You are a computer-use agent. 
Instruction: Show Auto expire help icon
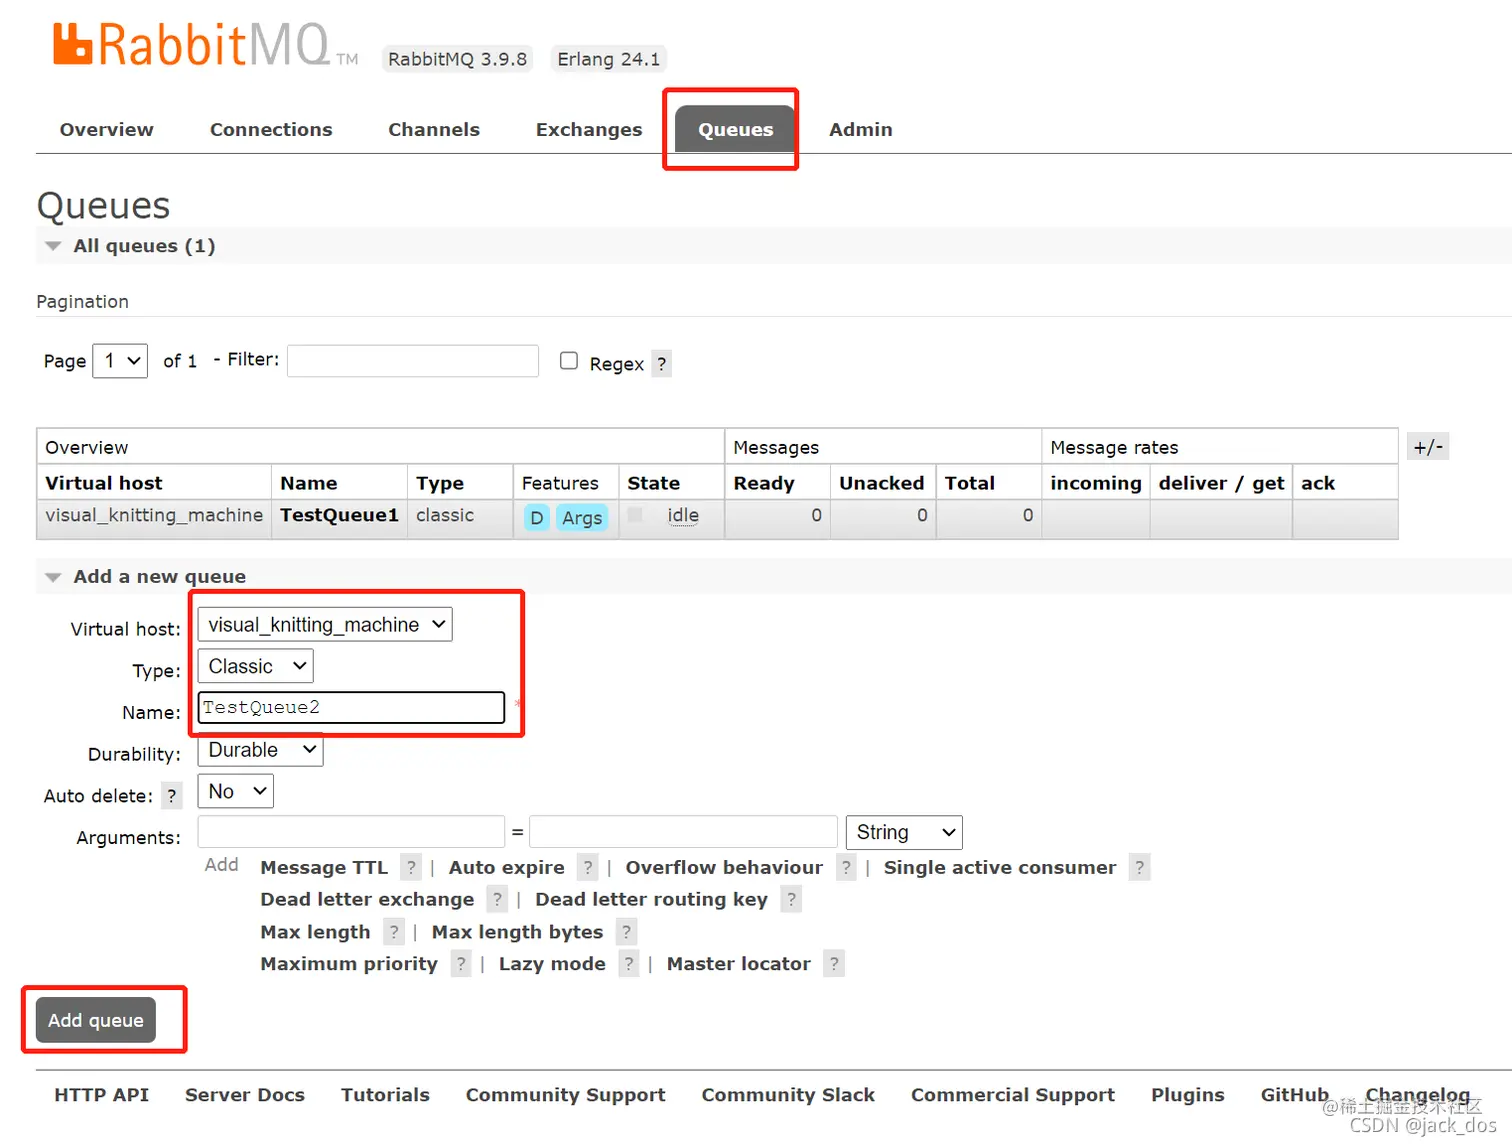tap(588, 867)
